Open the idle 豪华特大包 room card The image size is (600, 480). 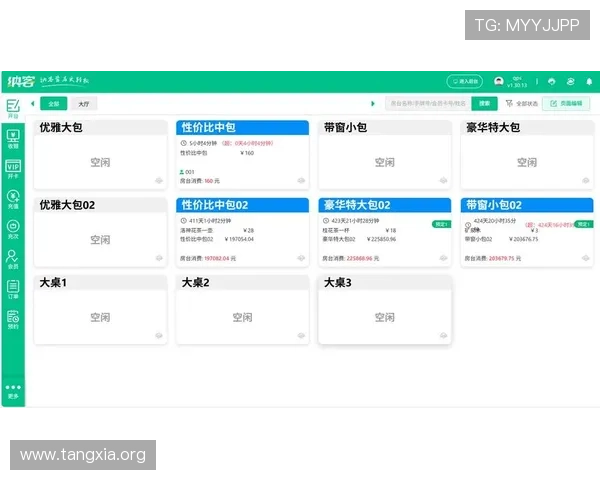(x=527, y=155)
